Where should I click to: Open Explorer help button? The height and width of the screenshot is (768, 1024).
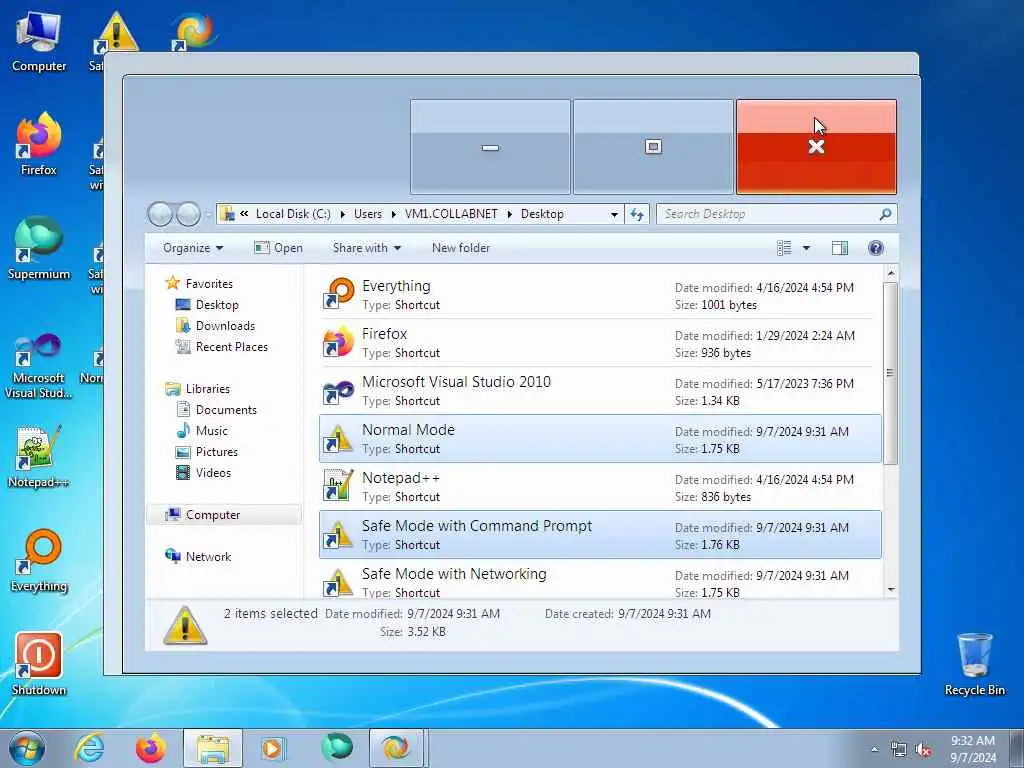tap(876, 248)
